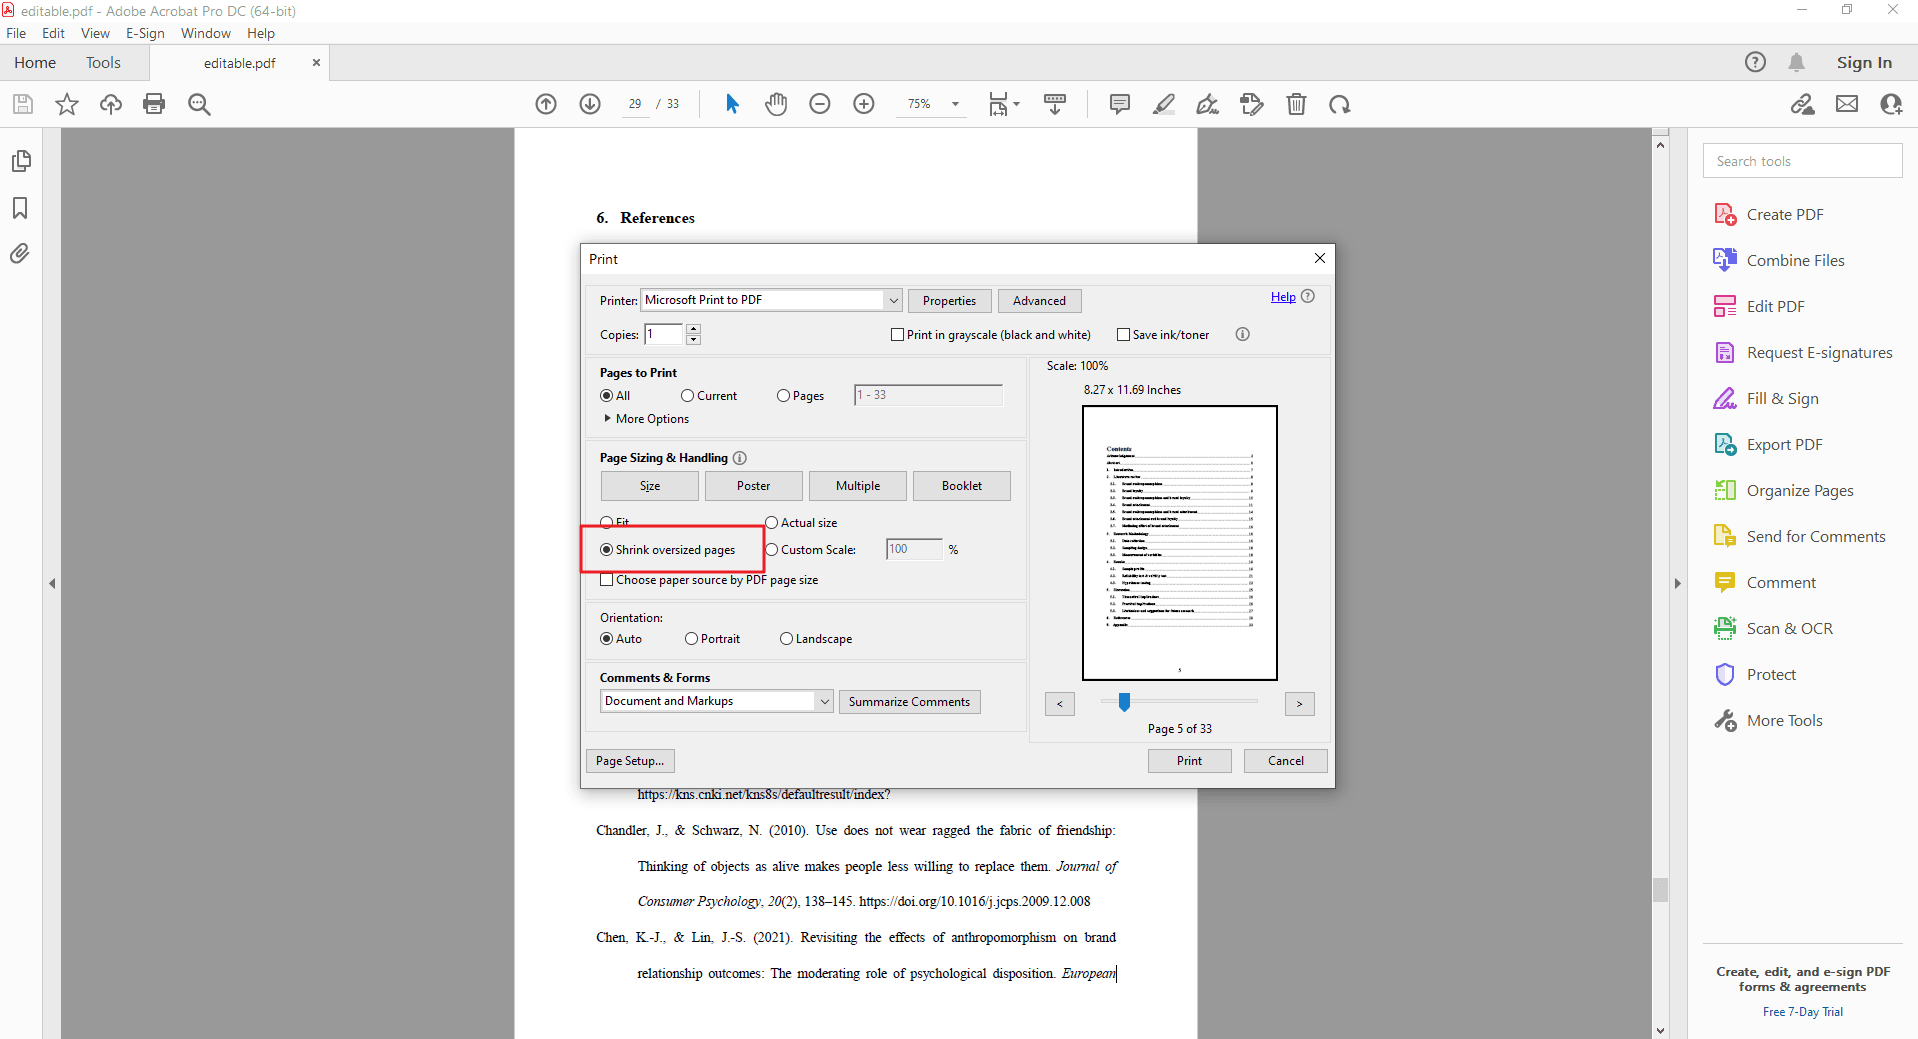Open attachments paperclip panel

click(20, 254)
